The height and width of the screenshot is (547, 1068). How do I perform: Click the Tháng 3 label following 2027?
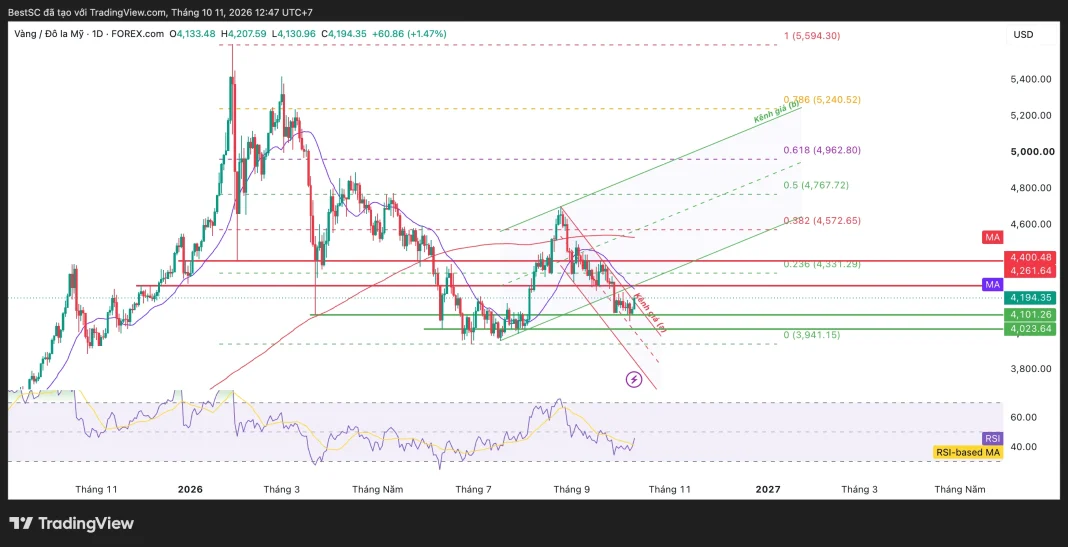[860, 489]
